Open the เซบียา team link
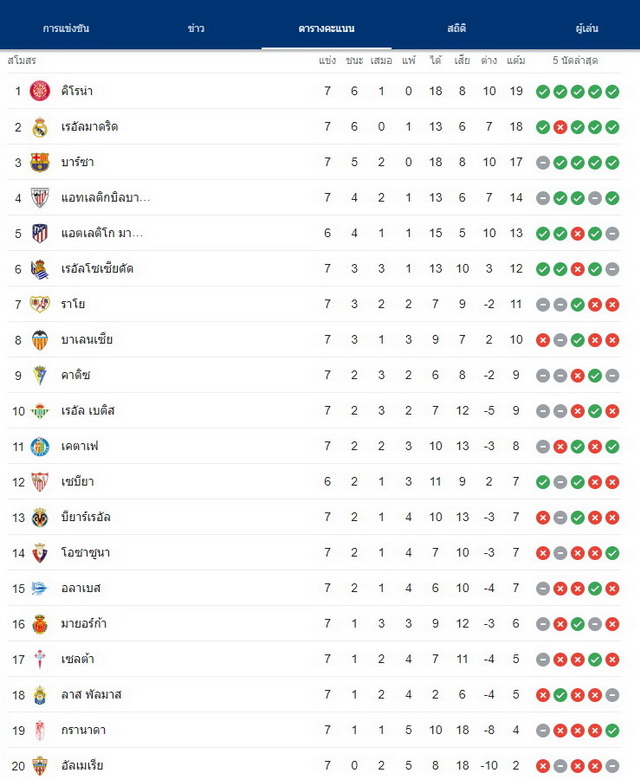The height and width of the screenshot is (780, 640). (x=77, y=482)
